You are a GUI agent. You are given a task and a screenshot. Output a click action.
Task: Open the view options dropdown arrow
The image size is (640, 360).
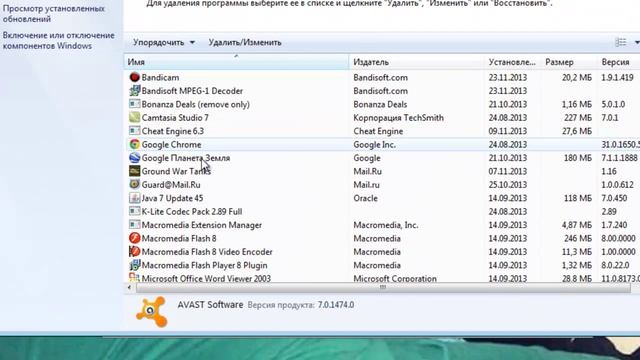coord(636,42)
